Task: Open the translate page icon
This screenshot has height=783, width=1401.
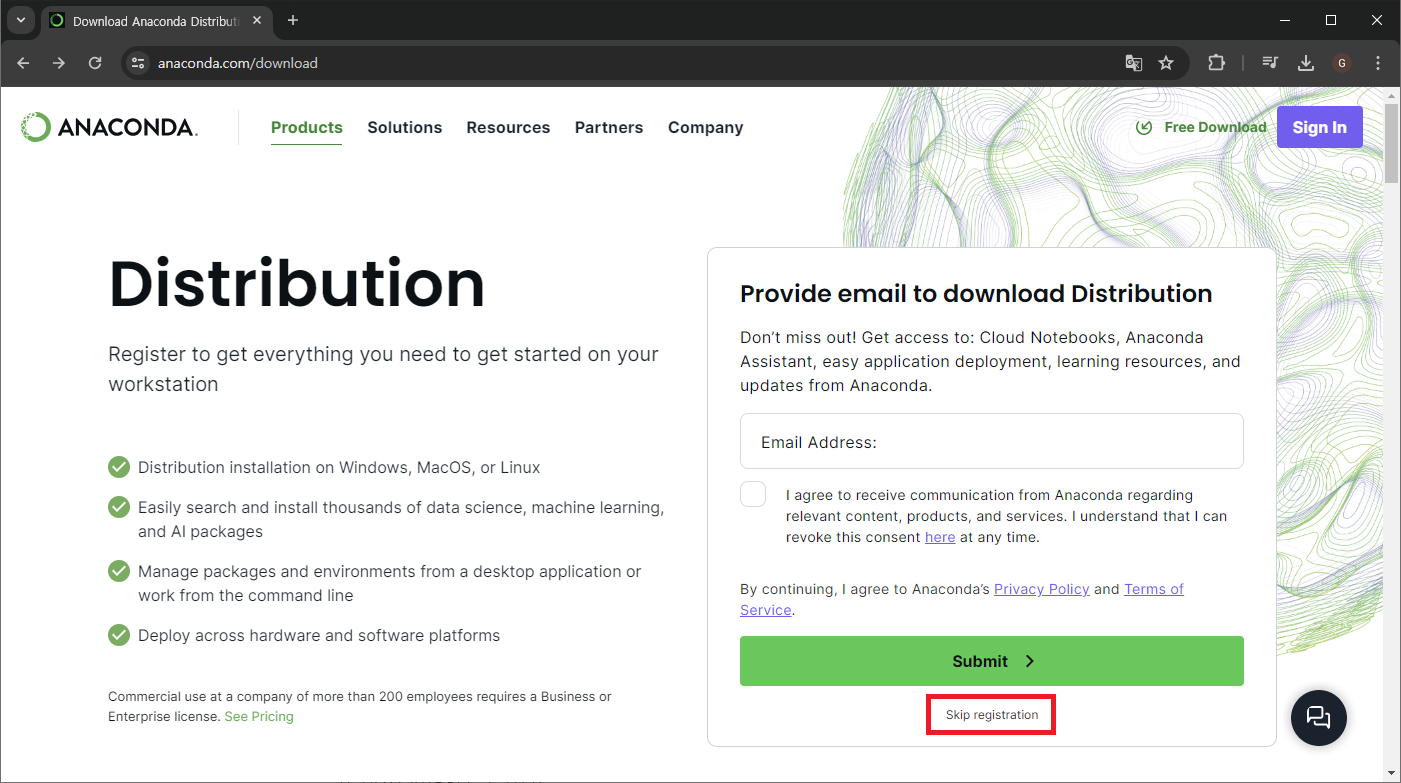Action: (x=1133, y=63)
